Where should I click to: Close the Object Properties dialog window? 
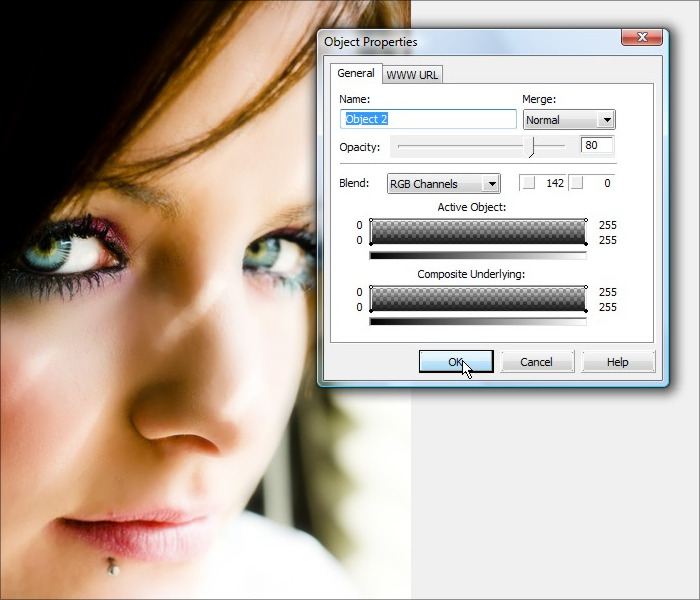(x=641, y=38)
